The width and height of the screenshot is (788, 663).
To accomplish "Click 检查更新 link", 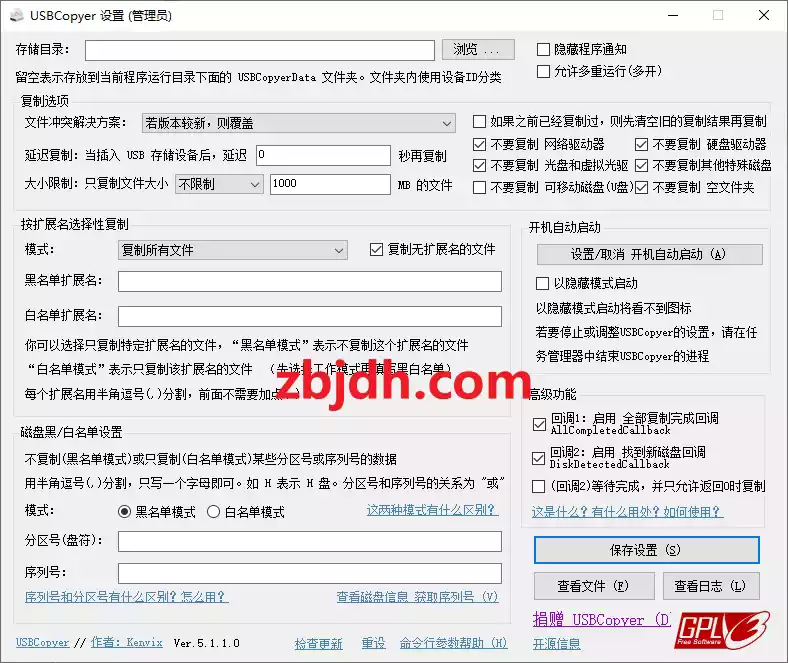I will click(319, 643).
